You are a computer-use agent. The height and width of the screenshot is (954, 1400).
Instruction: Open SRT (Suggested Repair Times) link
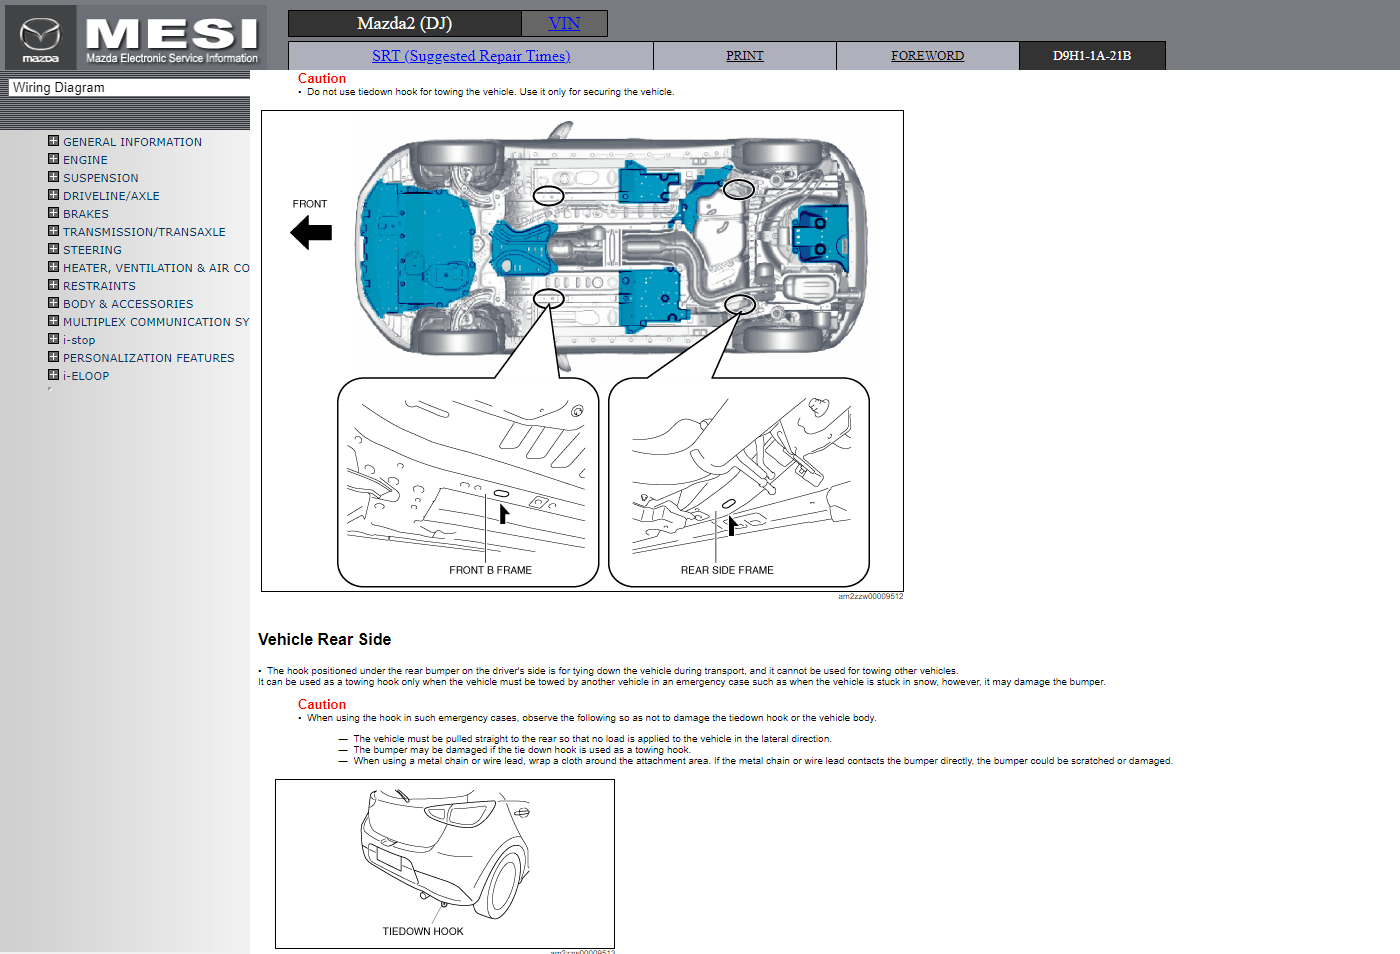pyautogui.click(x=471, y=56)
